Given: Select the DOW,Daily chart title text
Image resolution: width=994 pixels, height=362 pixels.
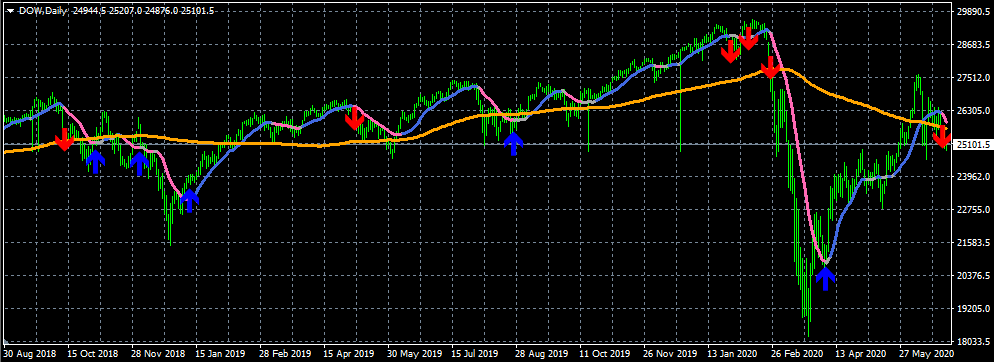Looking at the screenshot, I should pyautogui.click(x=42, y=10).
